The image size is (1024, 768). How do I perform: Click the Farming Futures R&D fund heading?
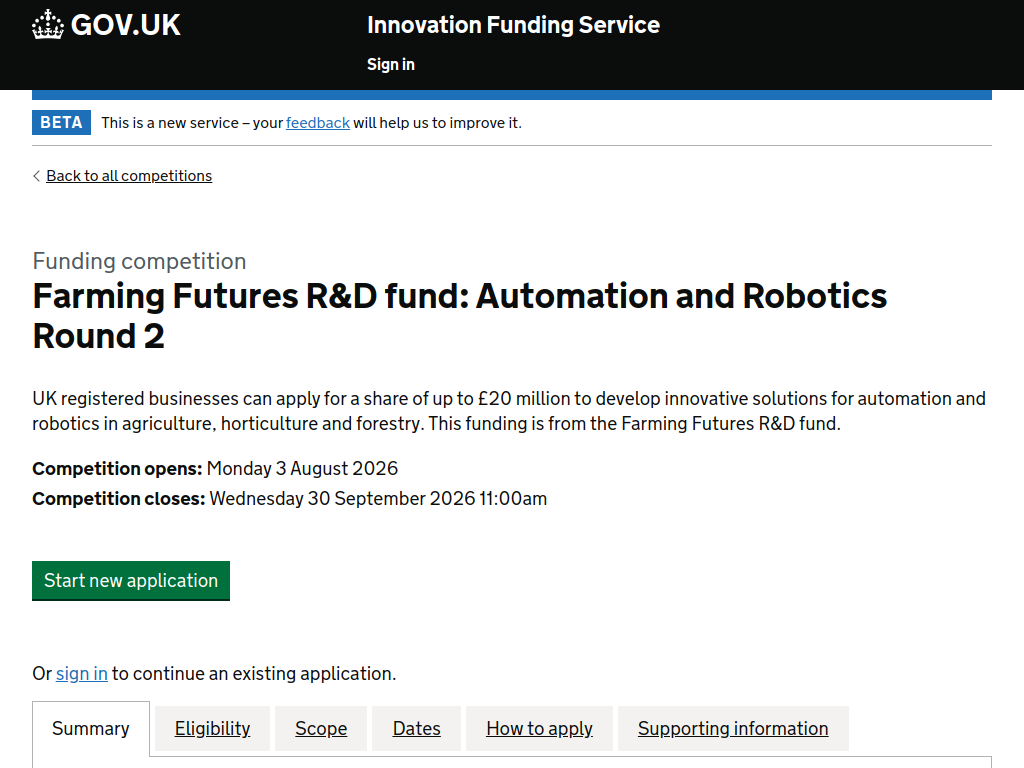(460, 316)
